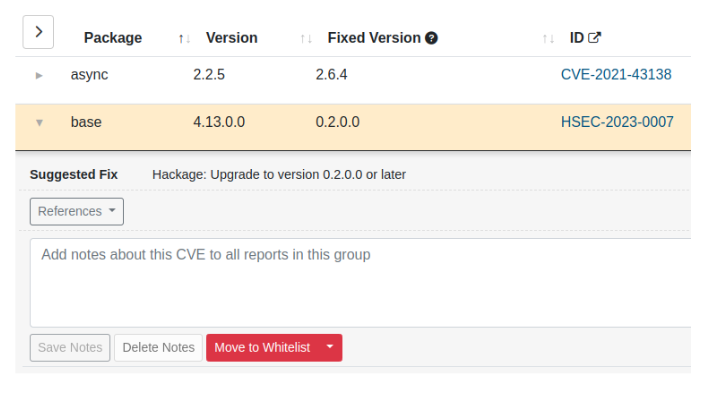Click the right chevron expand-all button
704x393 pixels.
(38, 32)
